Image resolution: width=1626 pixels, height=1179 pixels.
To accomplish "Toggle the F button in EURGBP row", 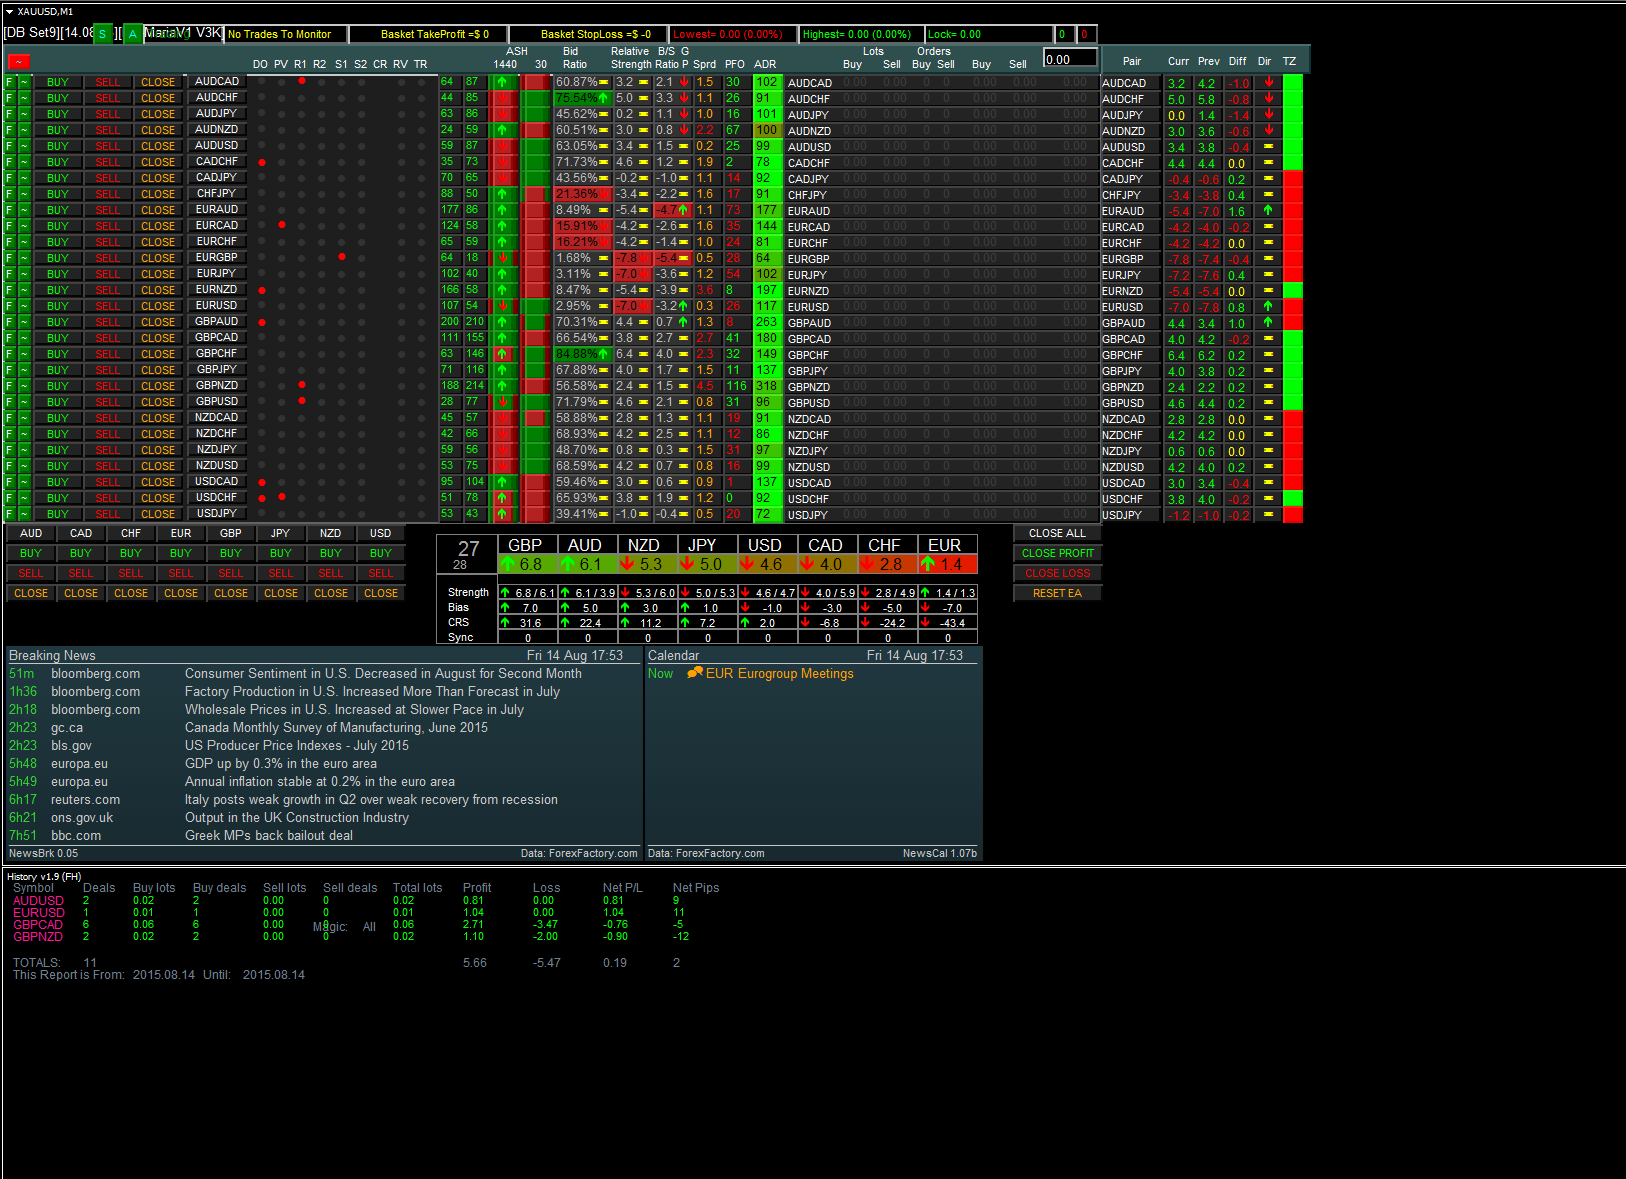I will tap(9, 258).
